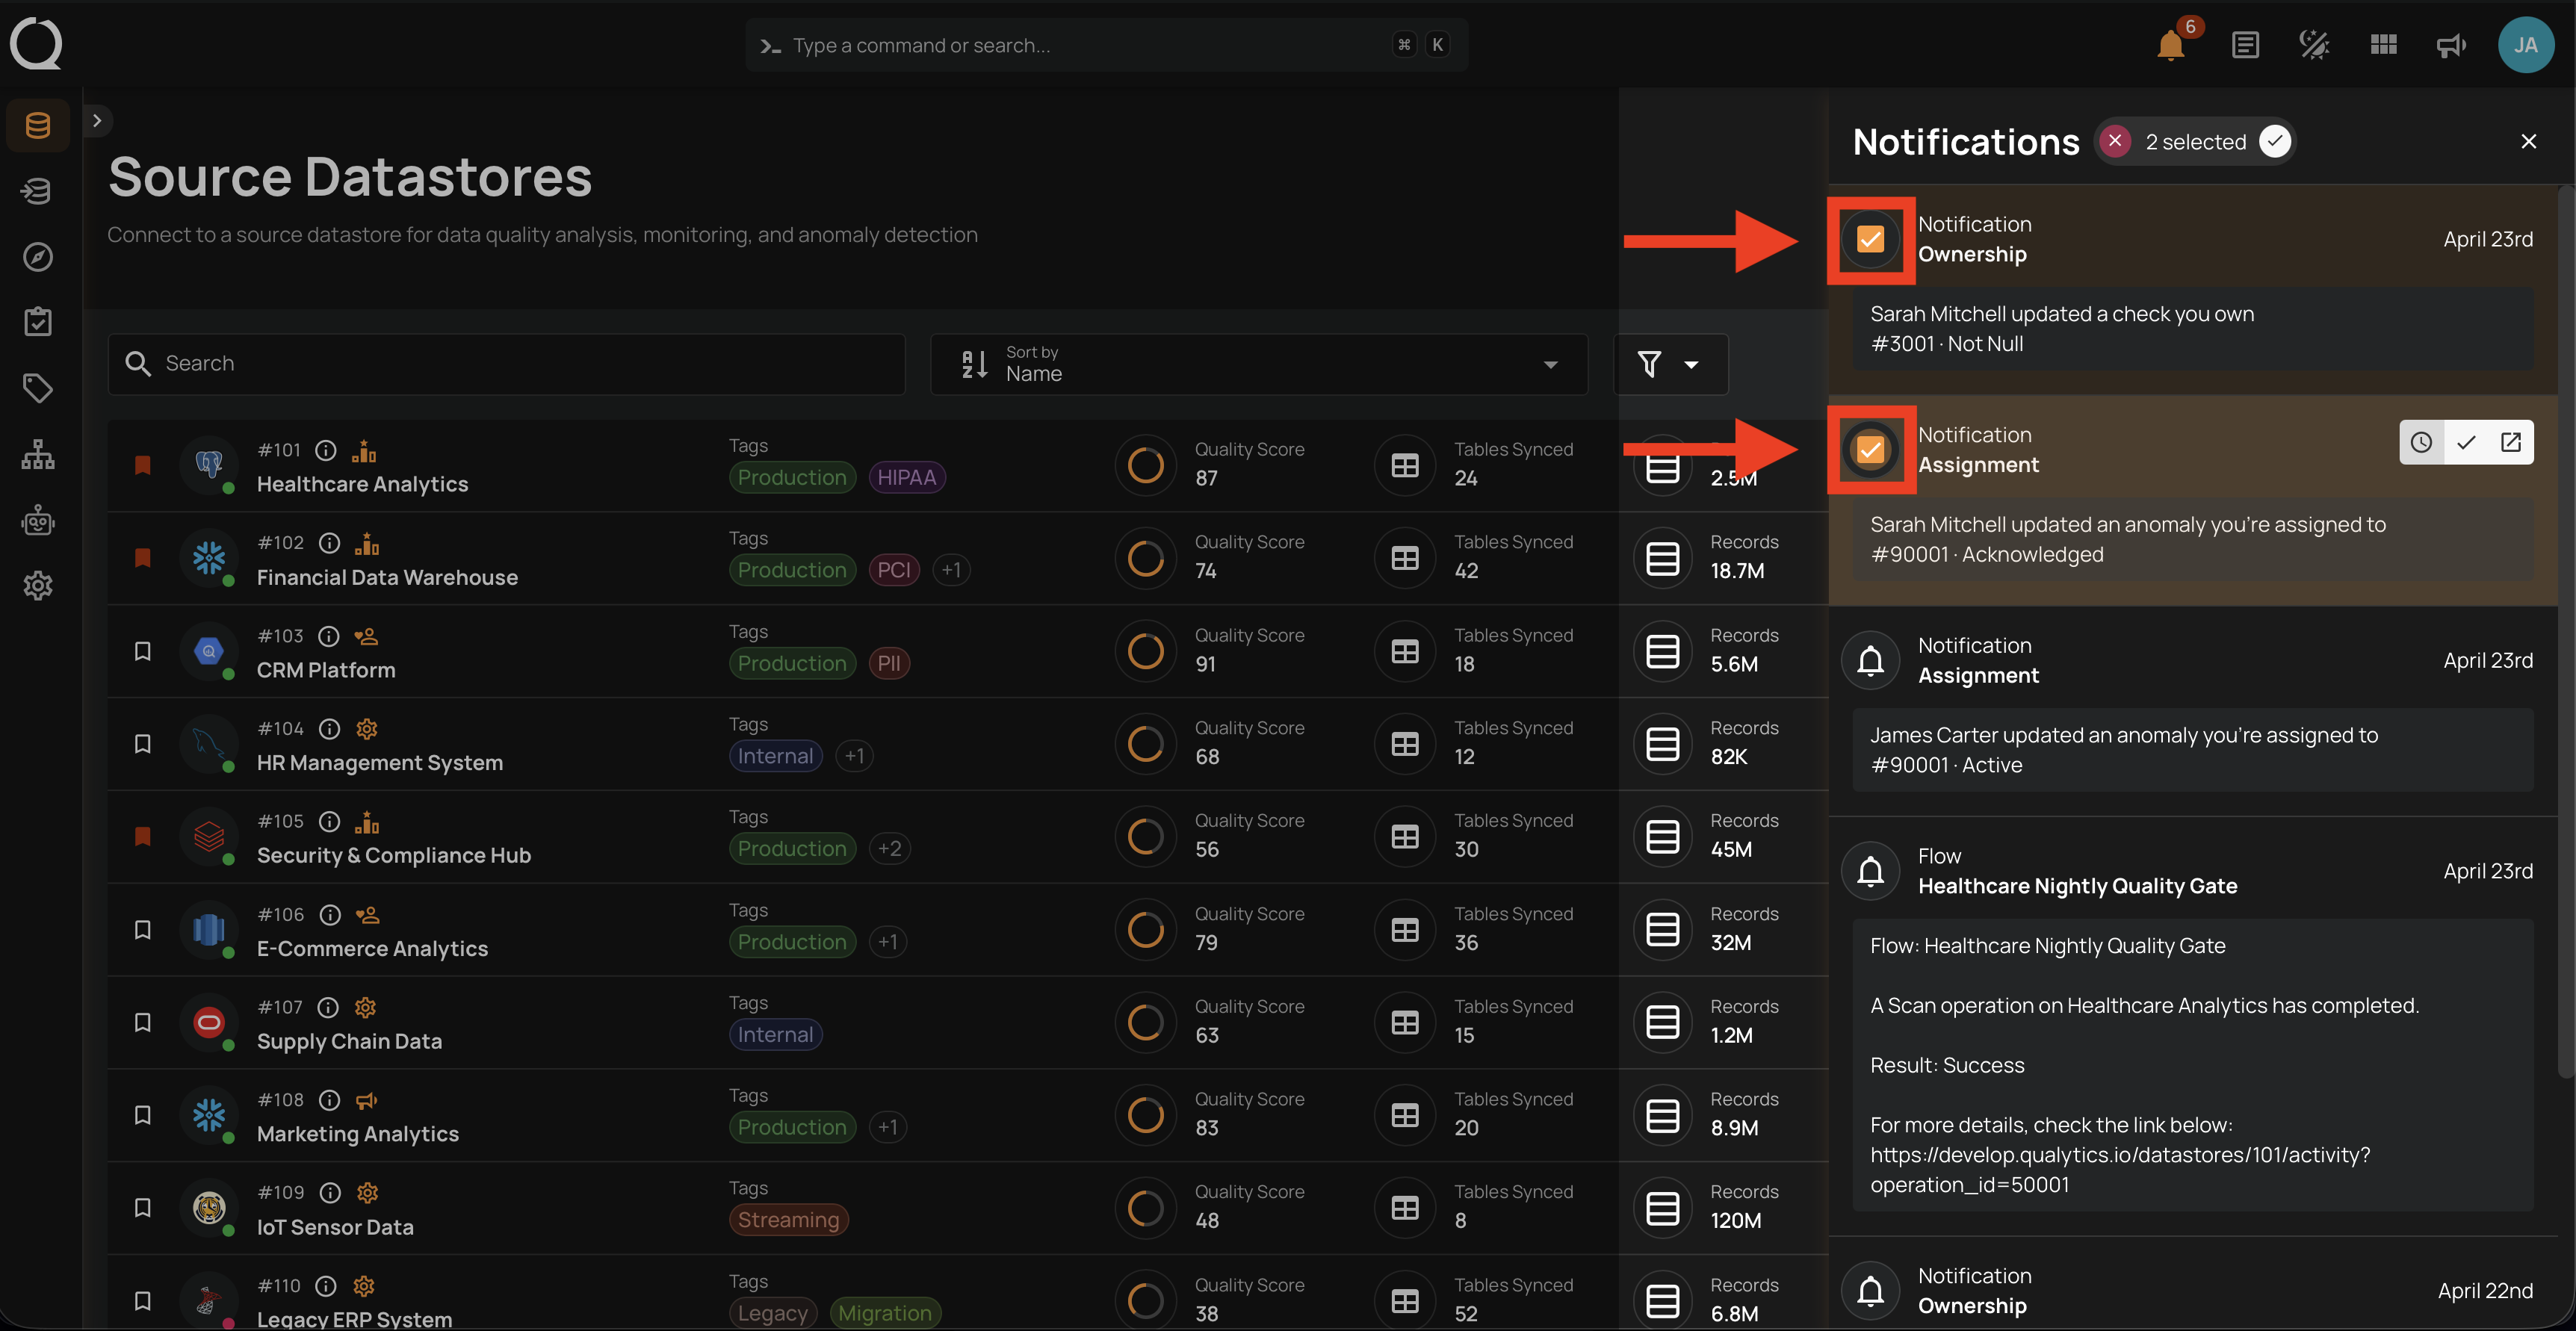
Task: Toggle bookmark on Healthcare Analytics
Action: 143,464
